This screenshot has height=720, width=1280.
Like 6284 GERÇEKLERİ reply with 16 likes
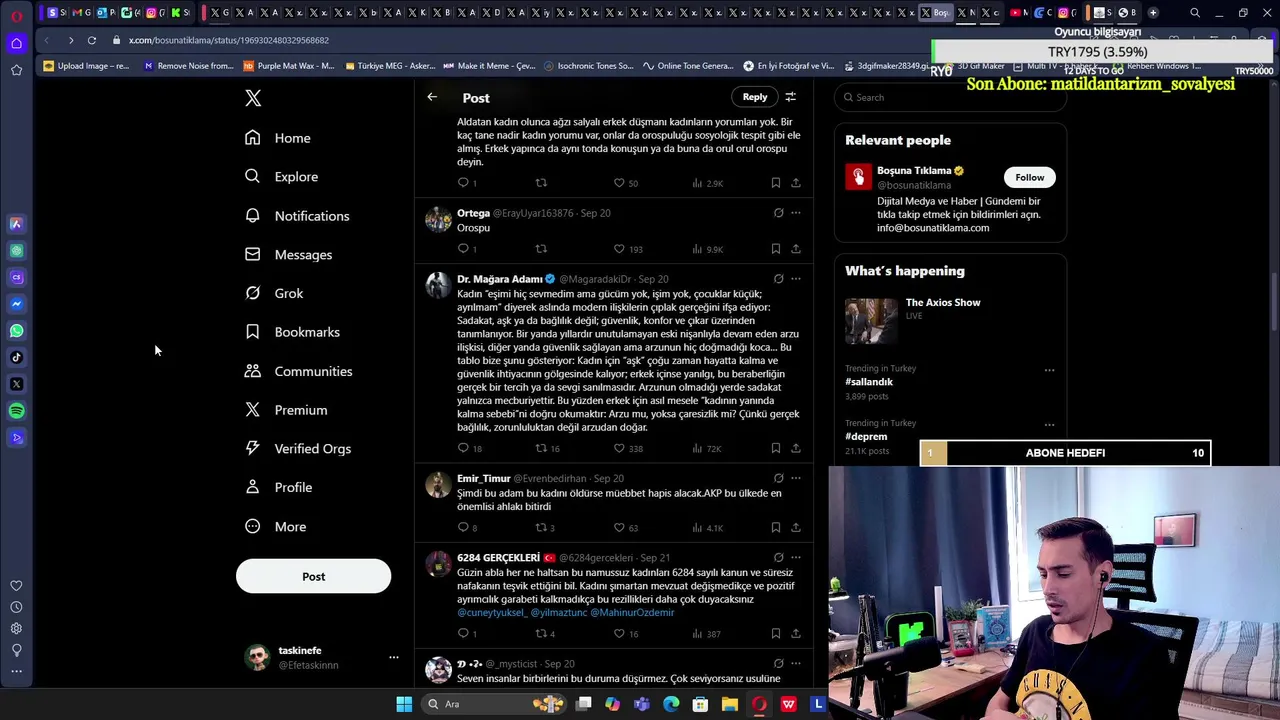coord(619,633)
